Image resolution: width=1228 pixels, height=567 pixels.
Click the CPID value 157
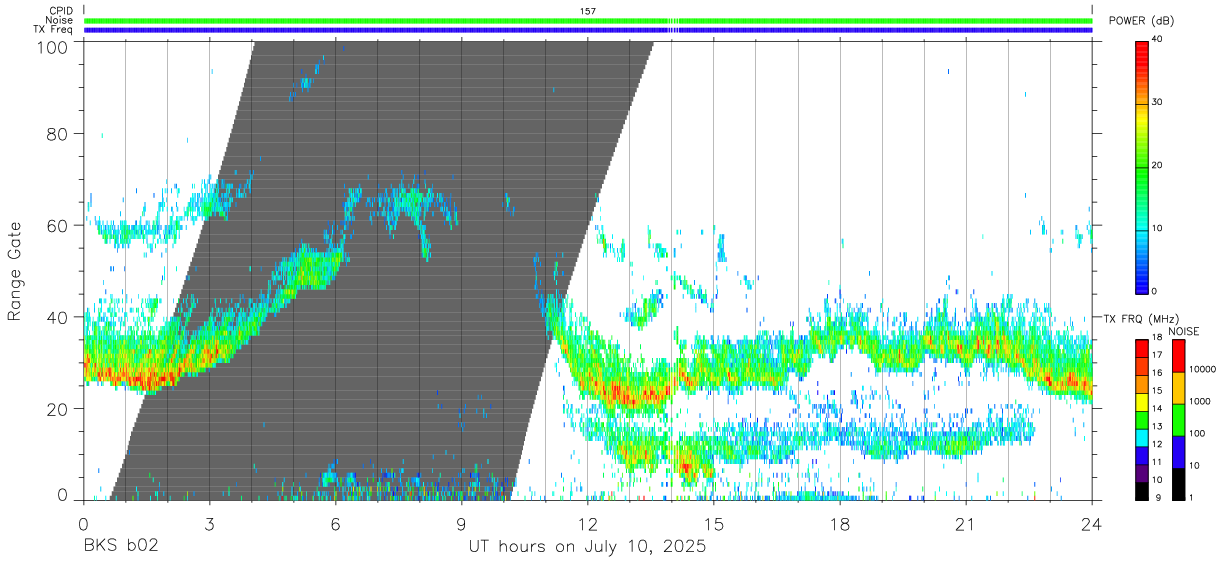pyautogui.click(x=588, y=11)
